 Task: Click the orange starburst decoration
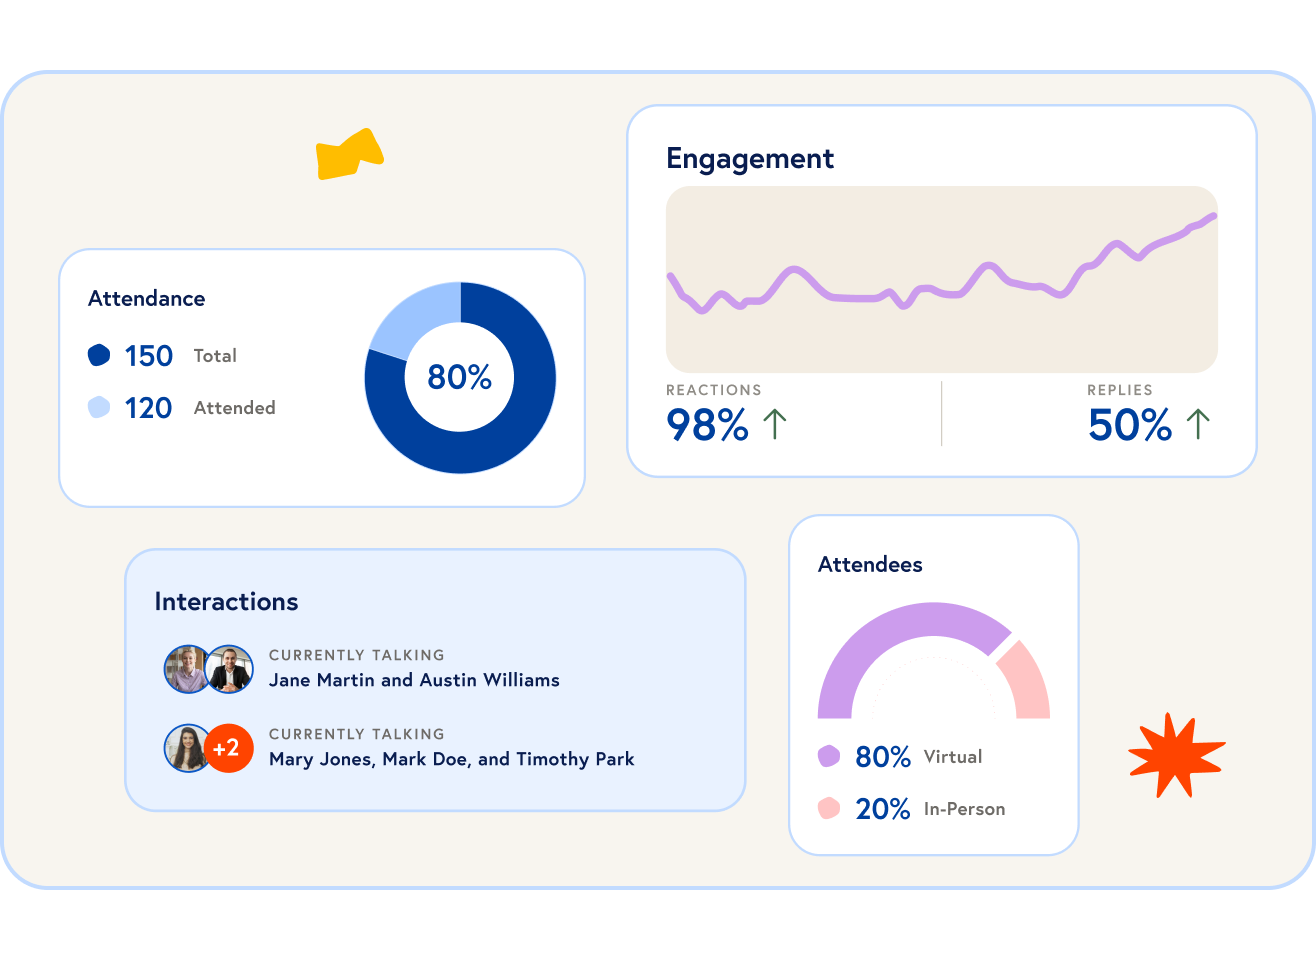click(1175, 755)
